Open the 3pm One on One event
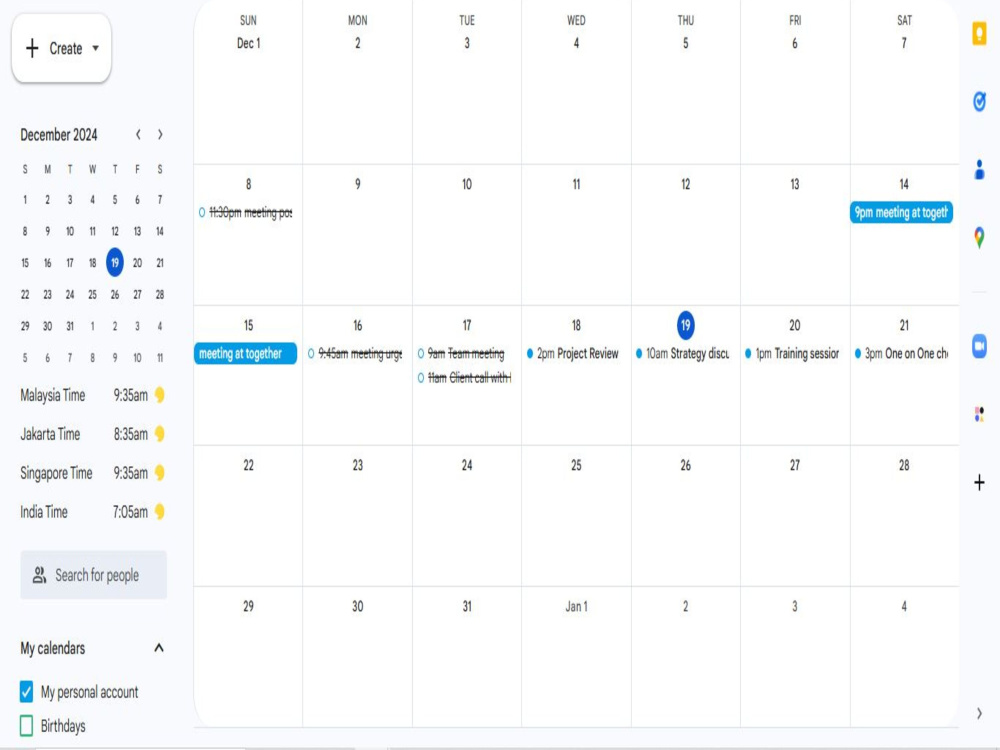 (902, 353)
